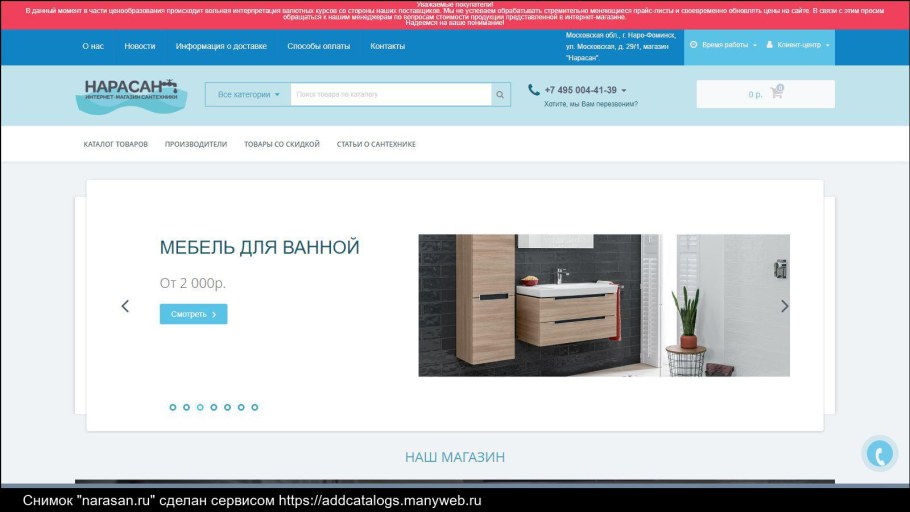Click the Наш магазин heading
Viewport: 910px width, 512px height.
pos(455,457)
